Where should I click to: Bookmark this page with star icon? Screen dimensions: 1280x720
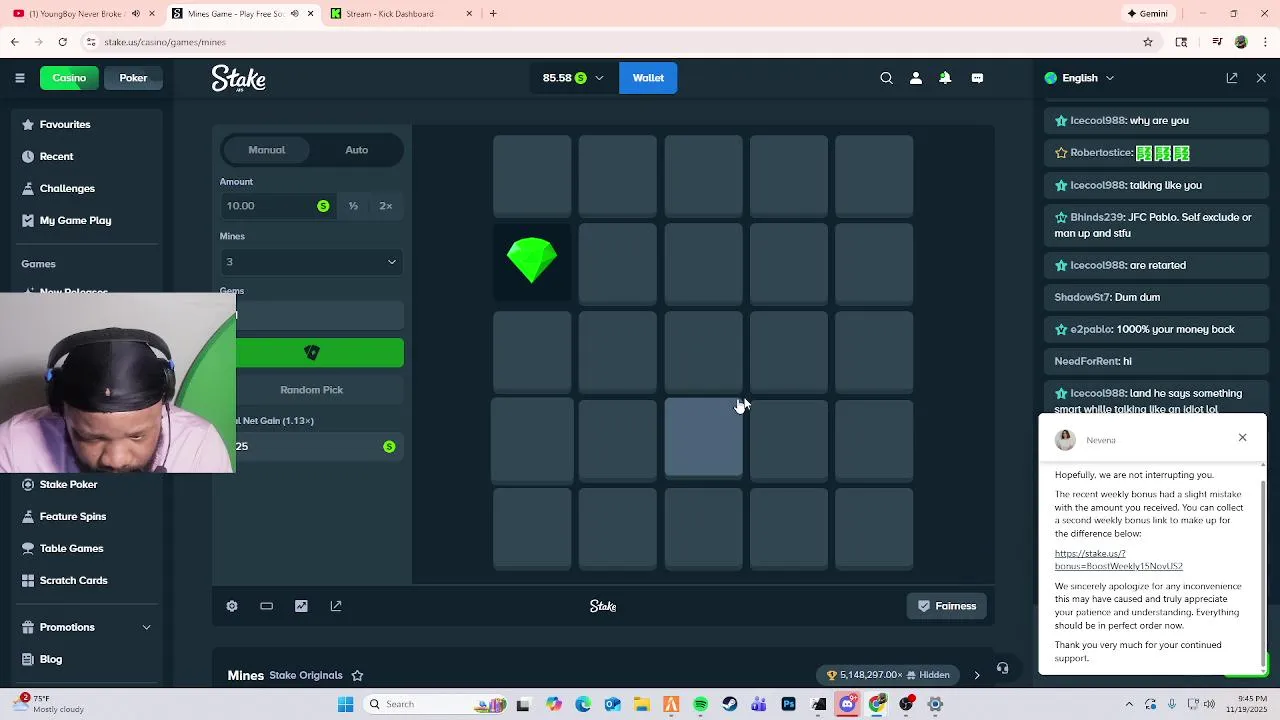1148,42
